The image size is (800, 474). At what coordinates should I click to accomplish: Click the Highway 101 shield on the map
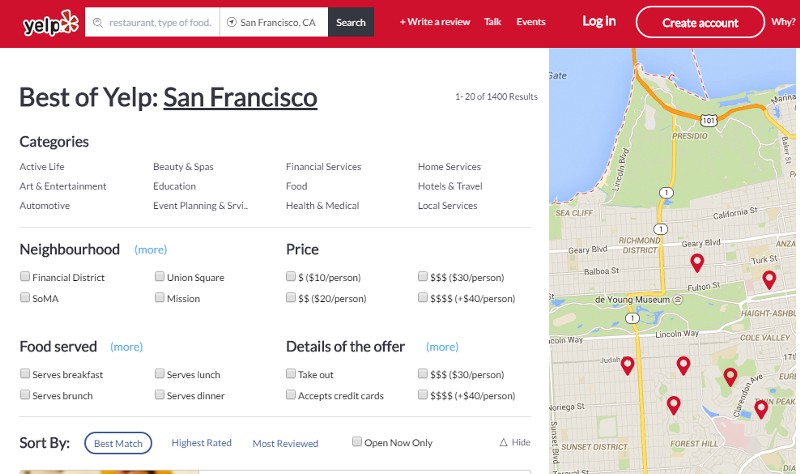click(708, 120)
